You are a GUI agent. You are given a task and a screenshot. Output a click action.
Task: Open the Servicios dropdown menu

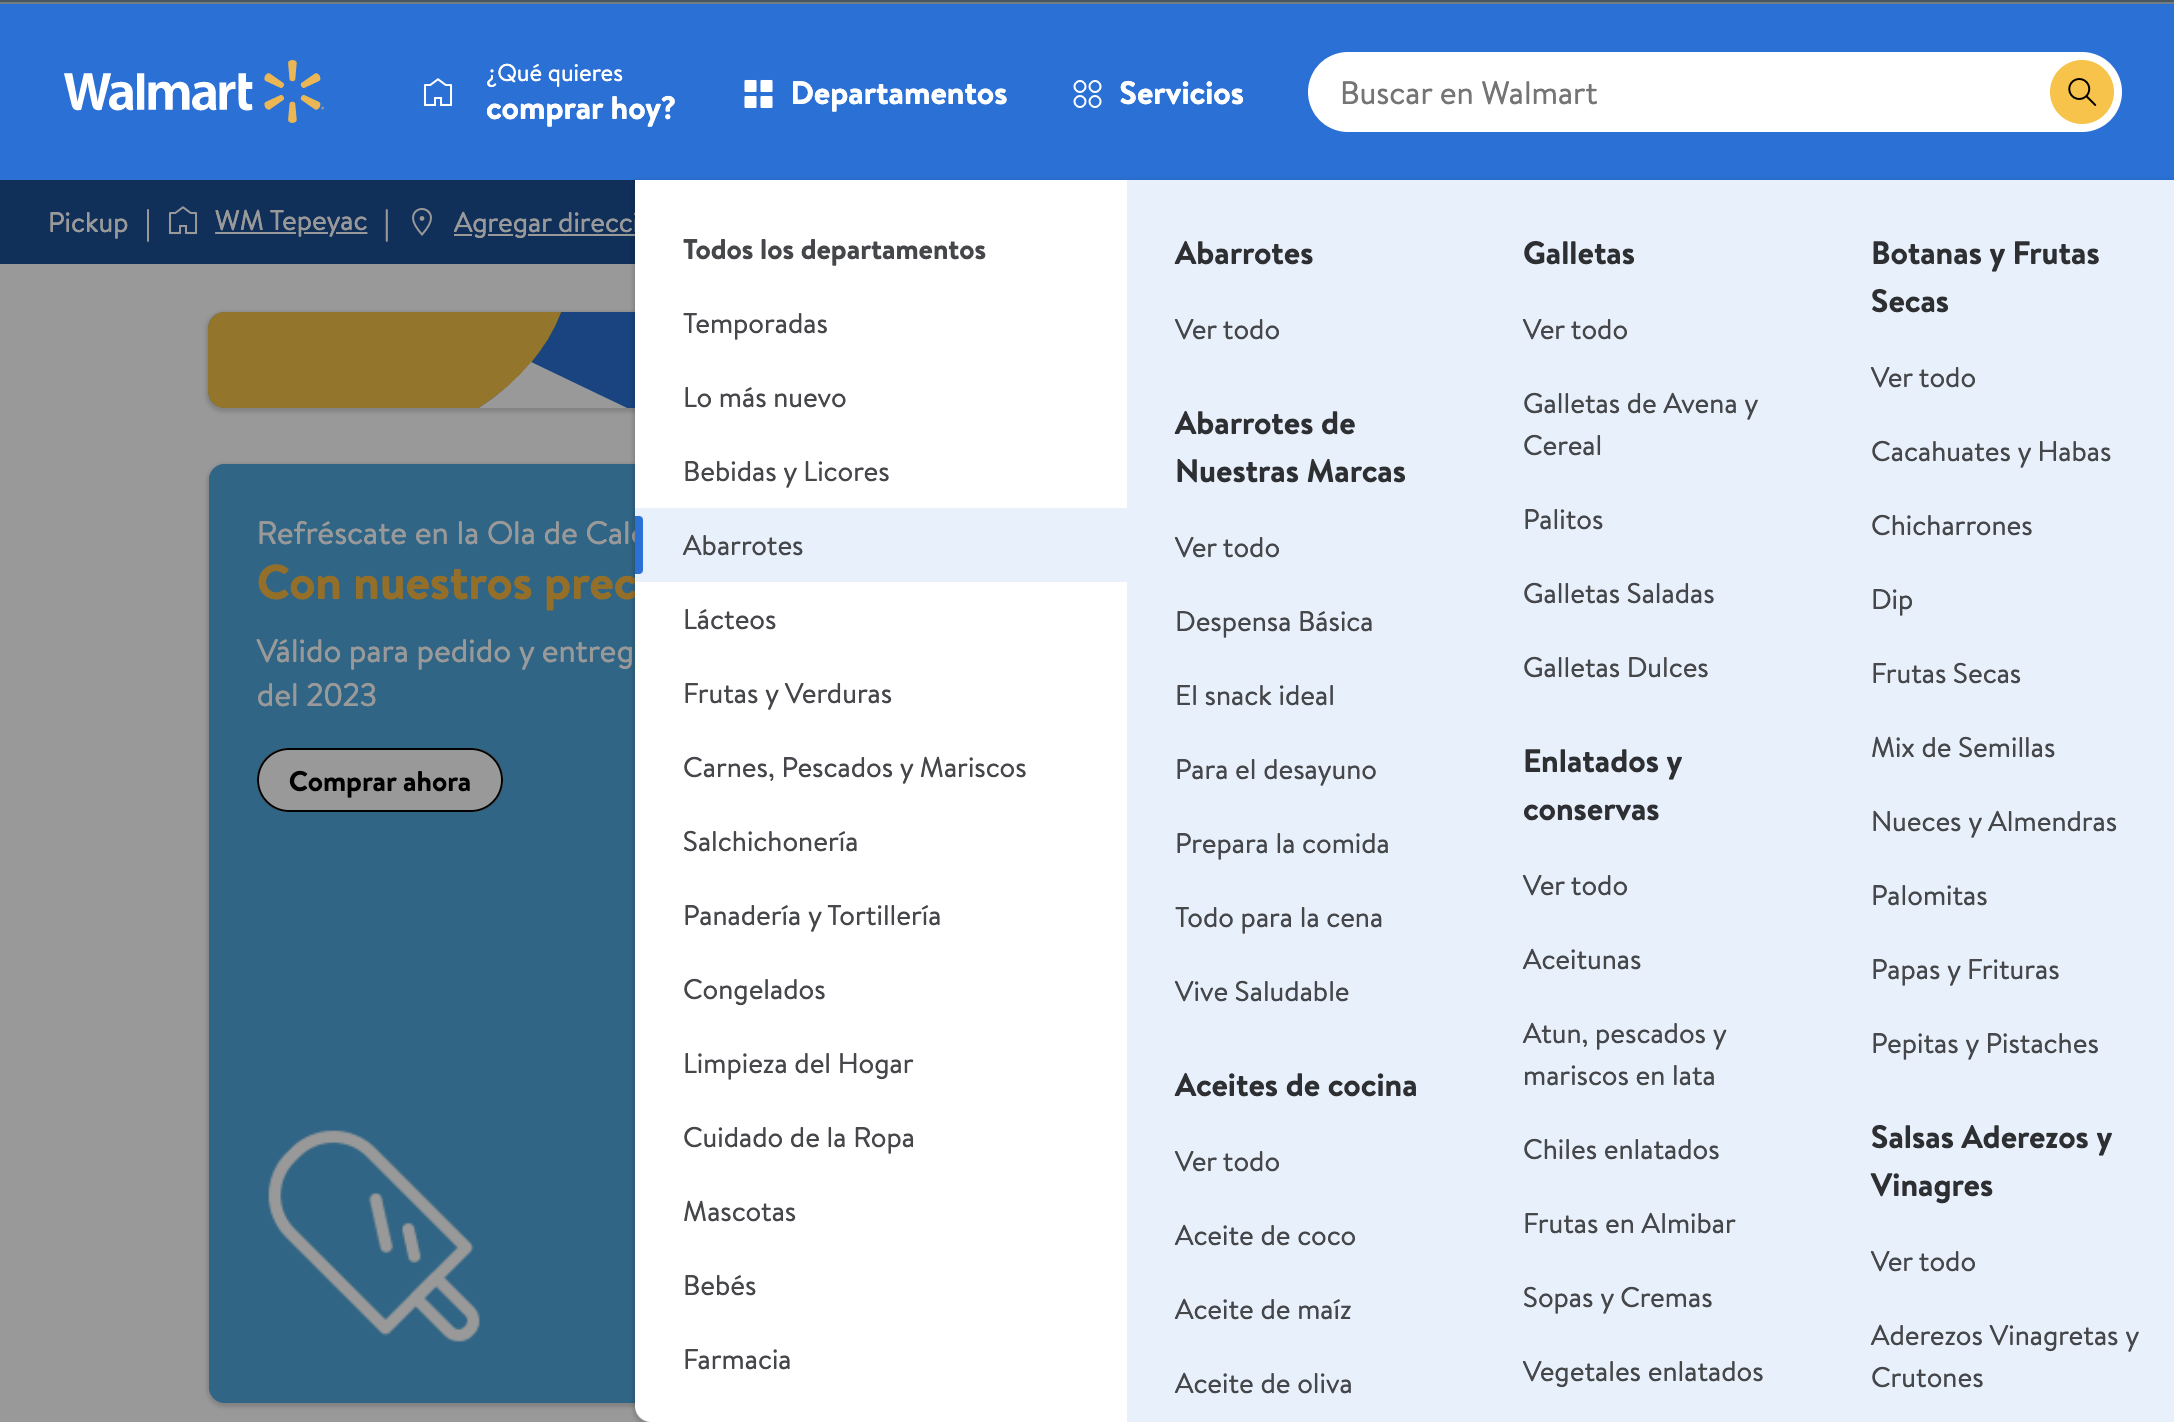tap(1180, 94)
